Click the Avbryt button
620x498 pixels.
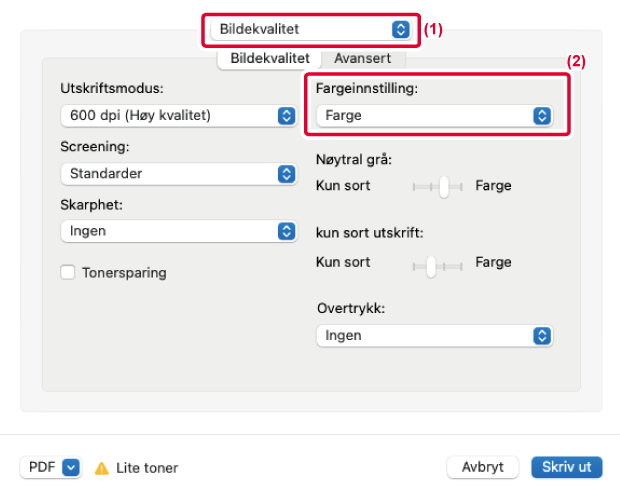(482, 467)
